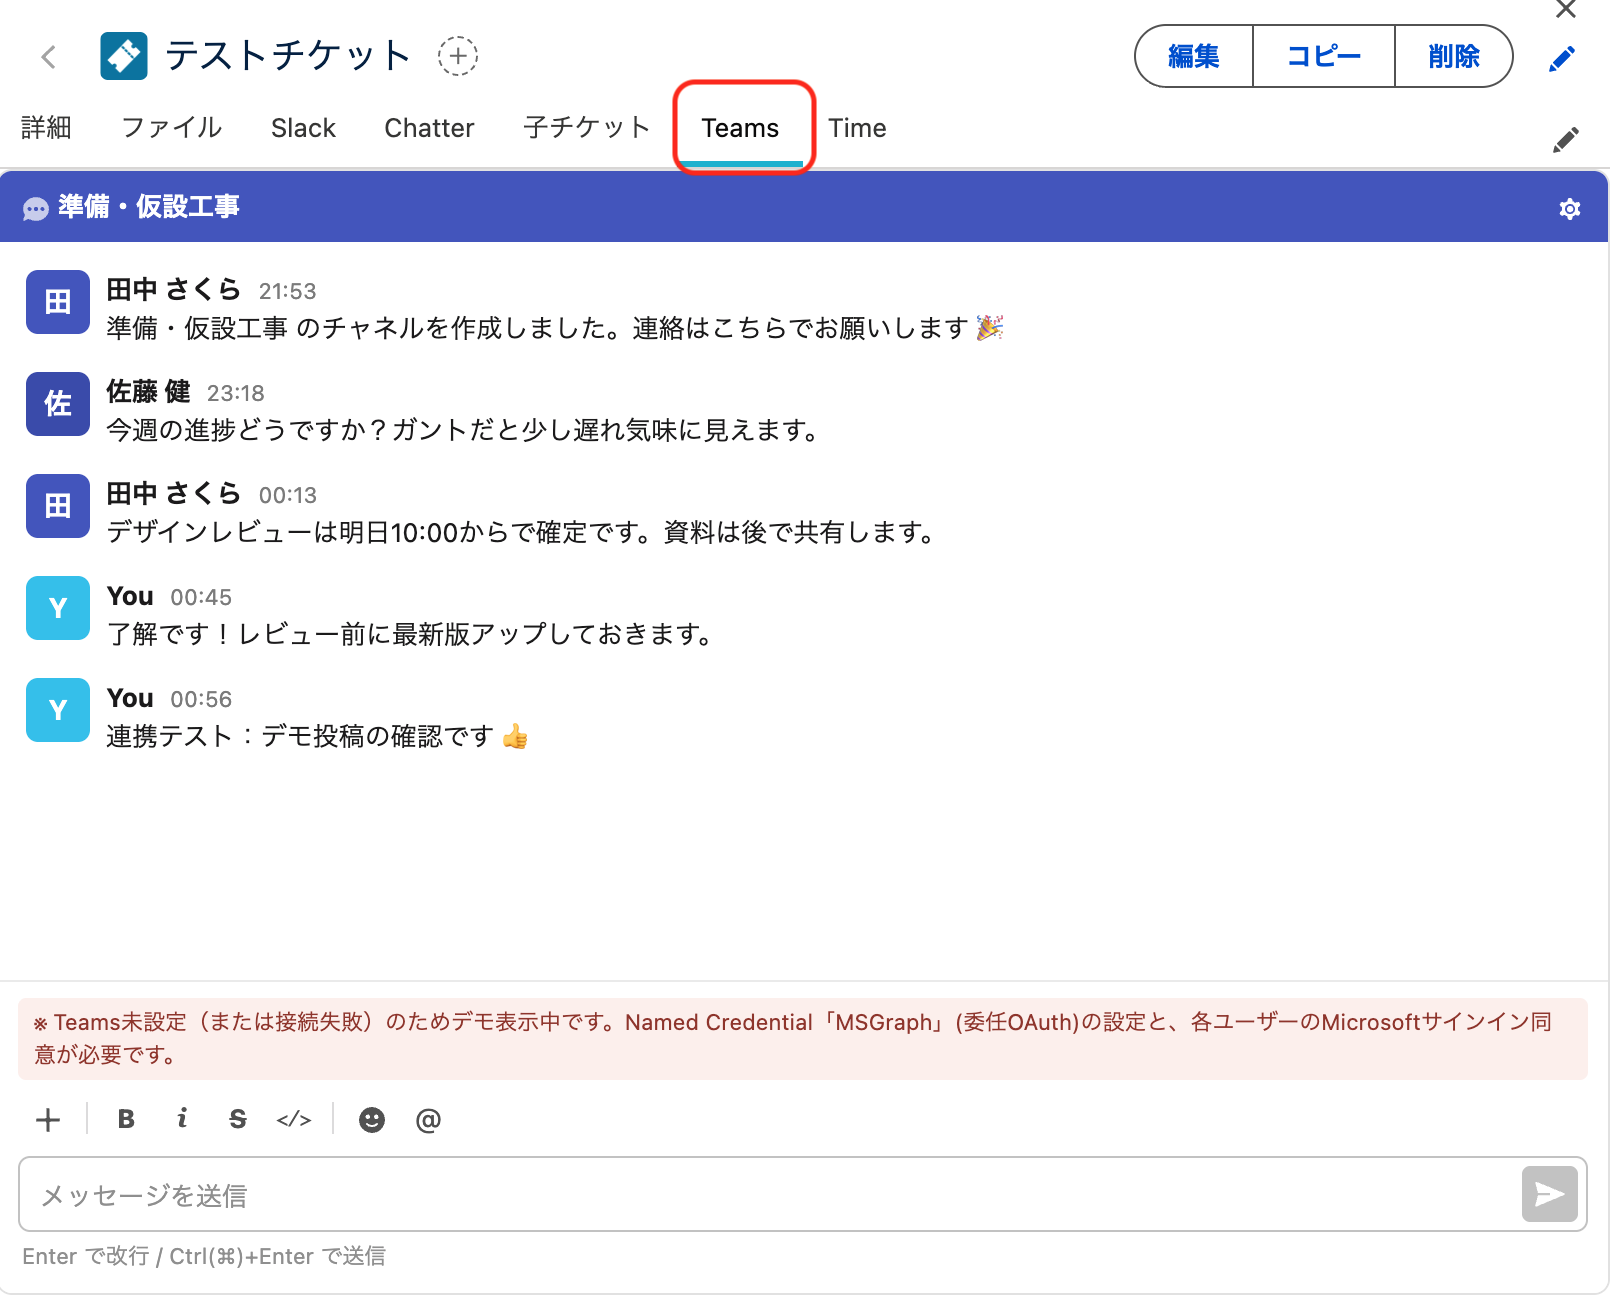
Task: Click the You avatar on the 00:56 message
Action: (x=58, y=710)
